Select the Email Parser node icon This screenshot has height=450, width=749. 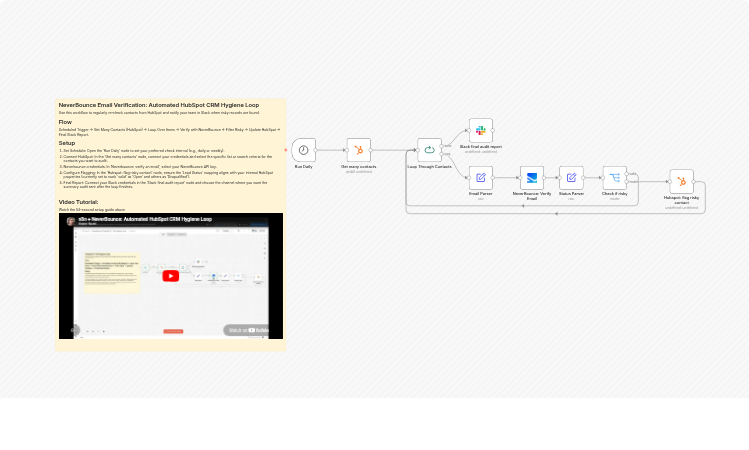481,177
